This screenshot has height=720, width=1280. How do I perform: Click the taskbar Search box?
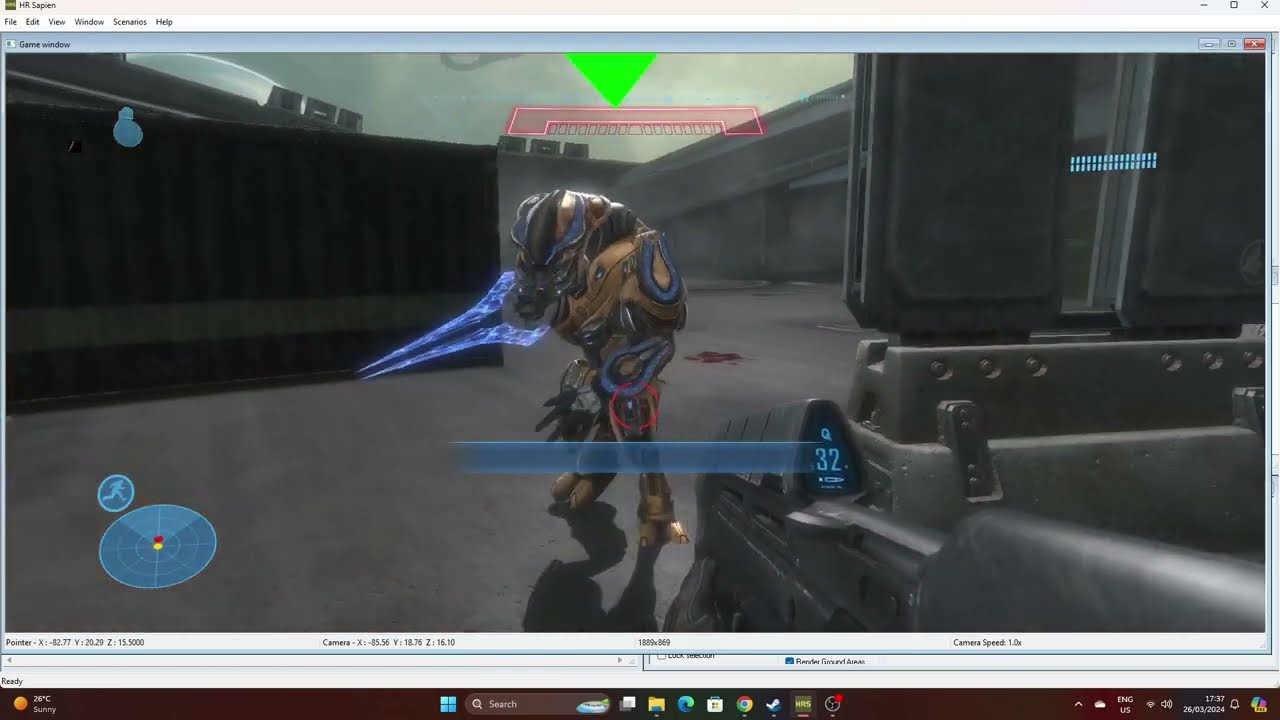click(x=538, y=704)
